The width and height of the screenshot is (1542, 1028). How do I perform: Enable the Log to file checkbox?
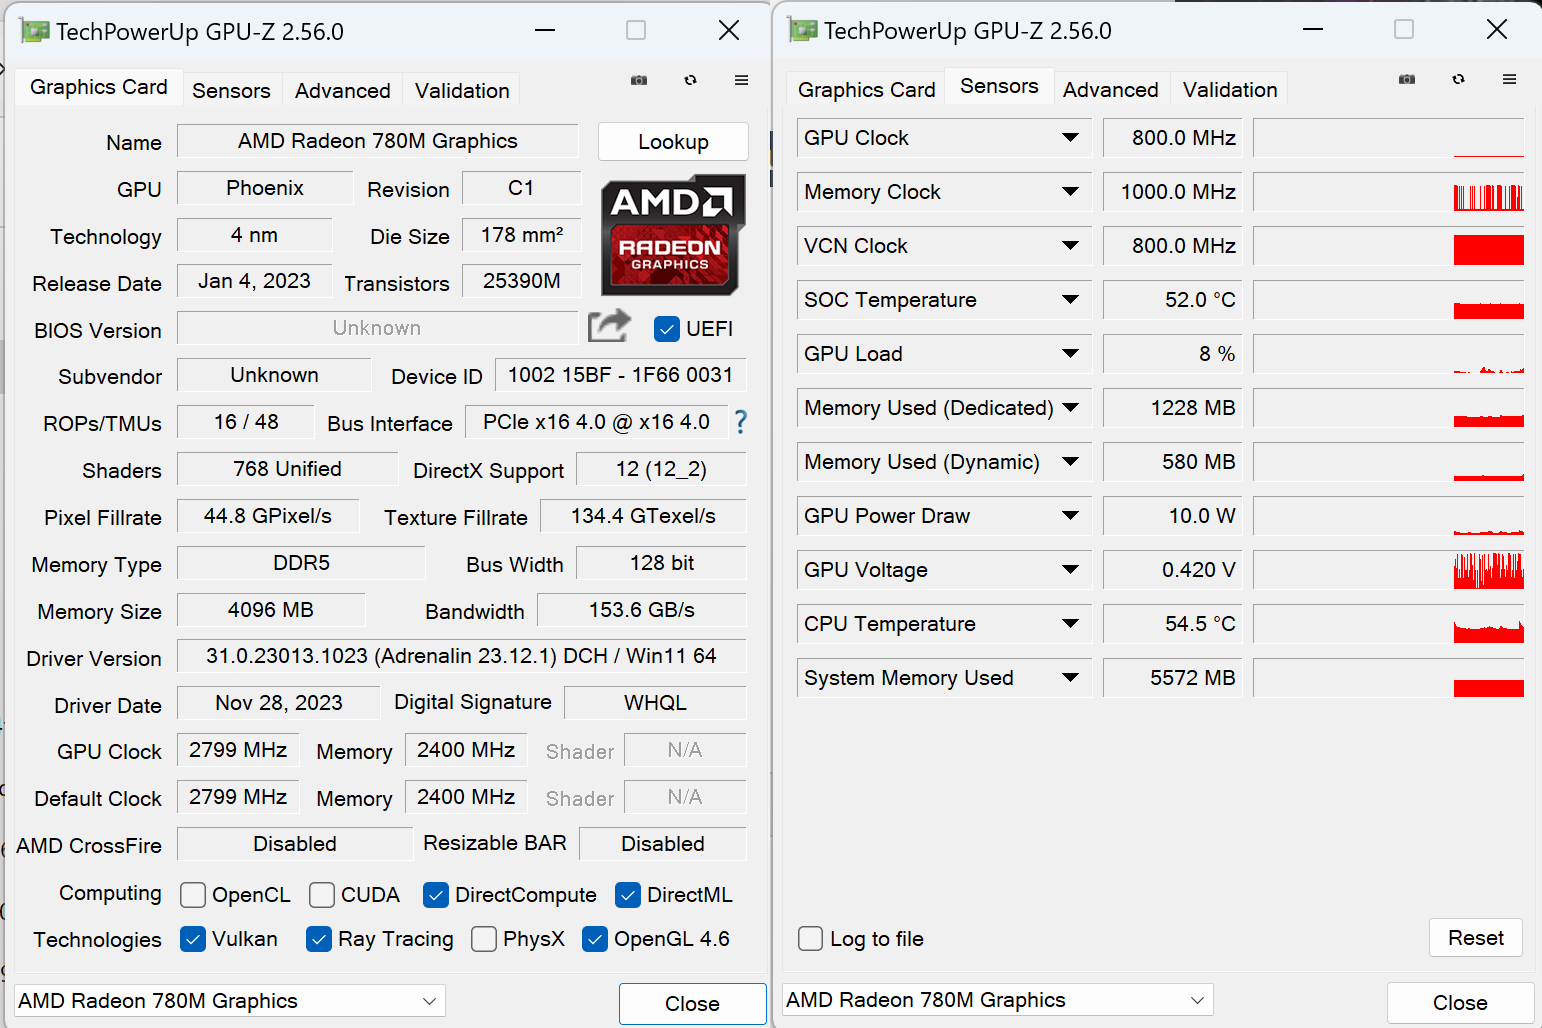tap(811, 939)
